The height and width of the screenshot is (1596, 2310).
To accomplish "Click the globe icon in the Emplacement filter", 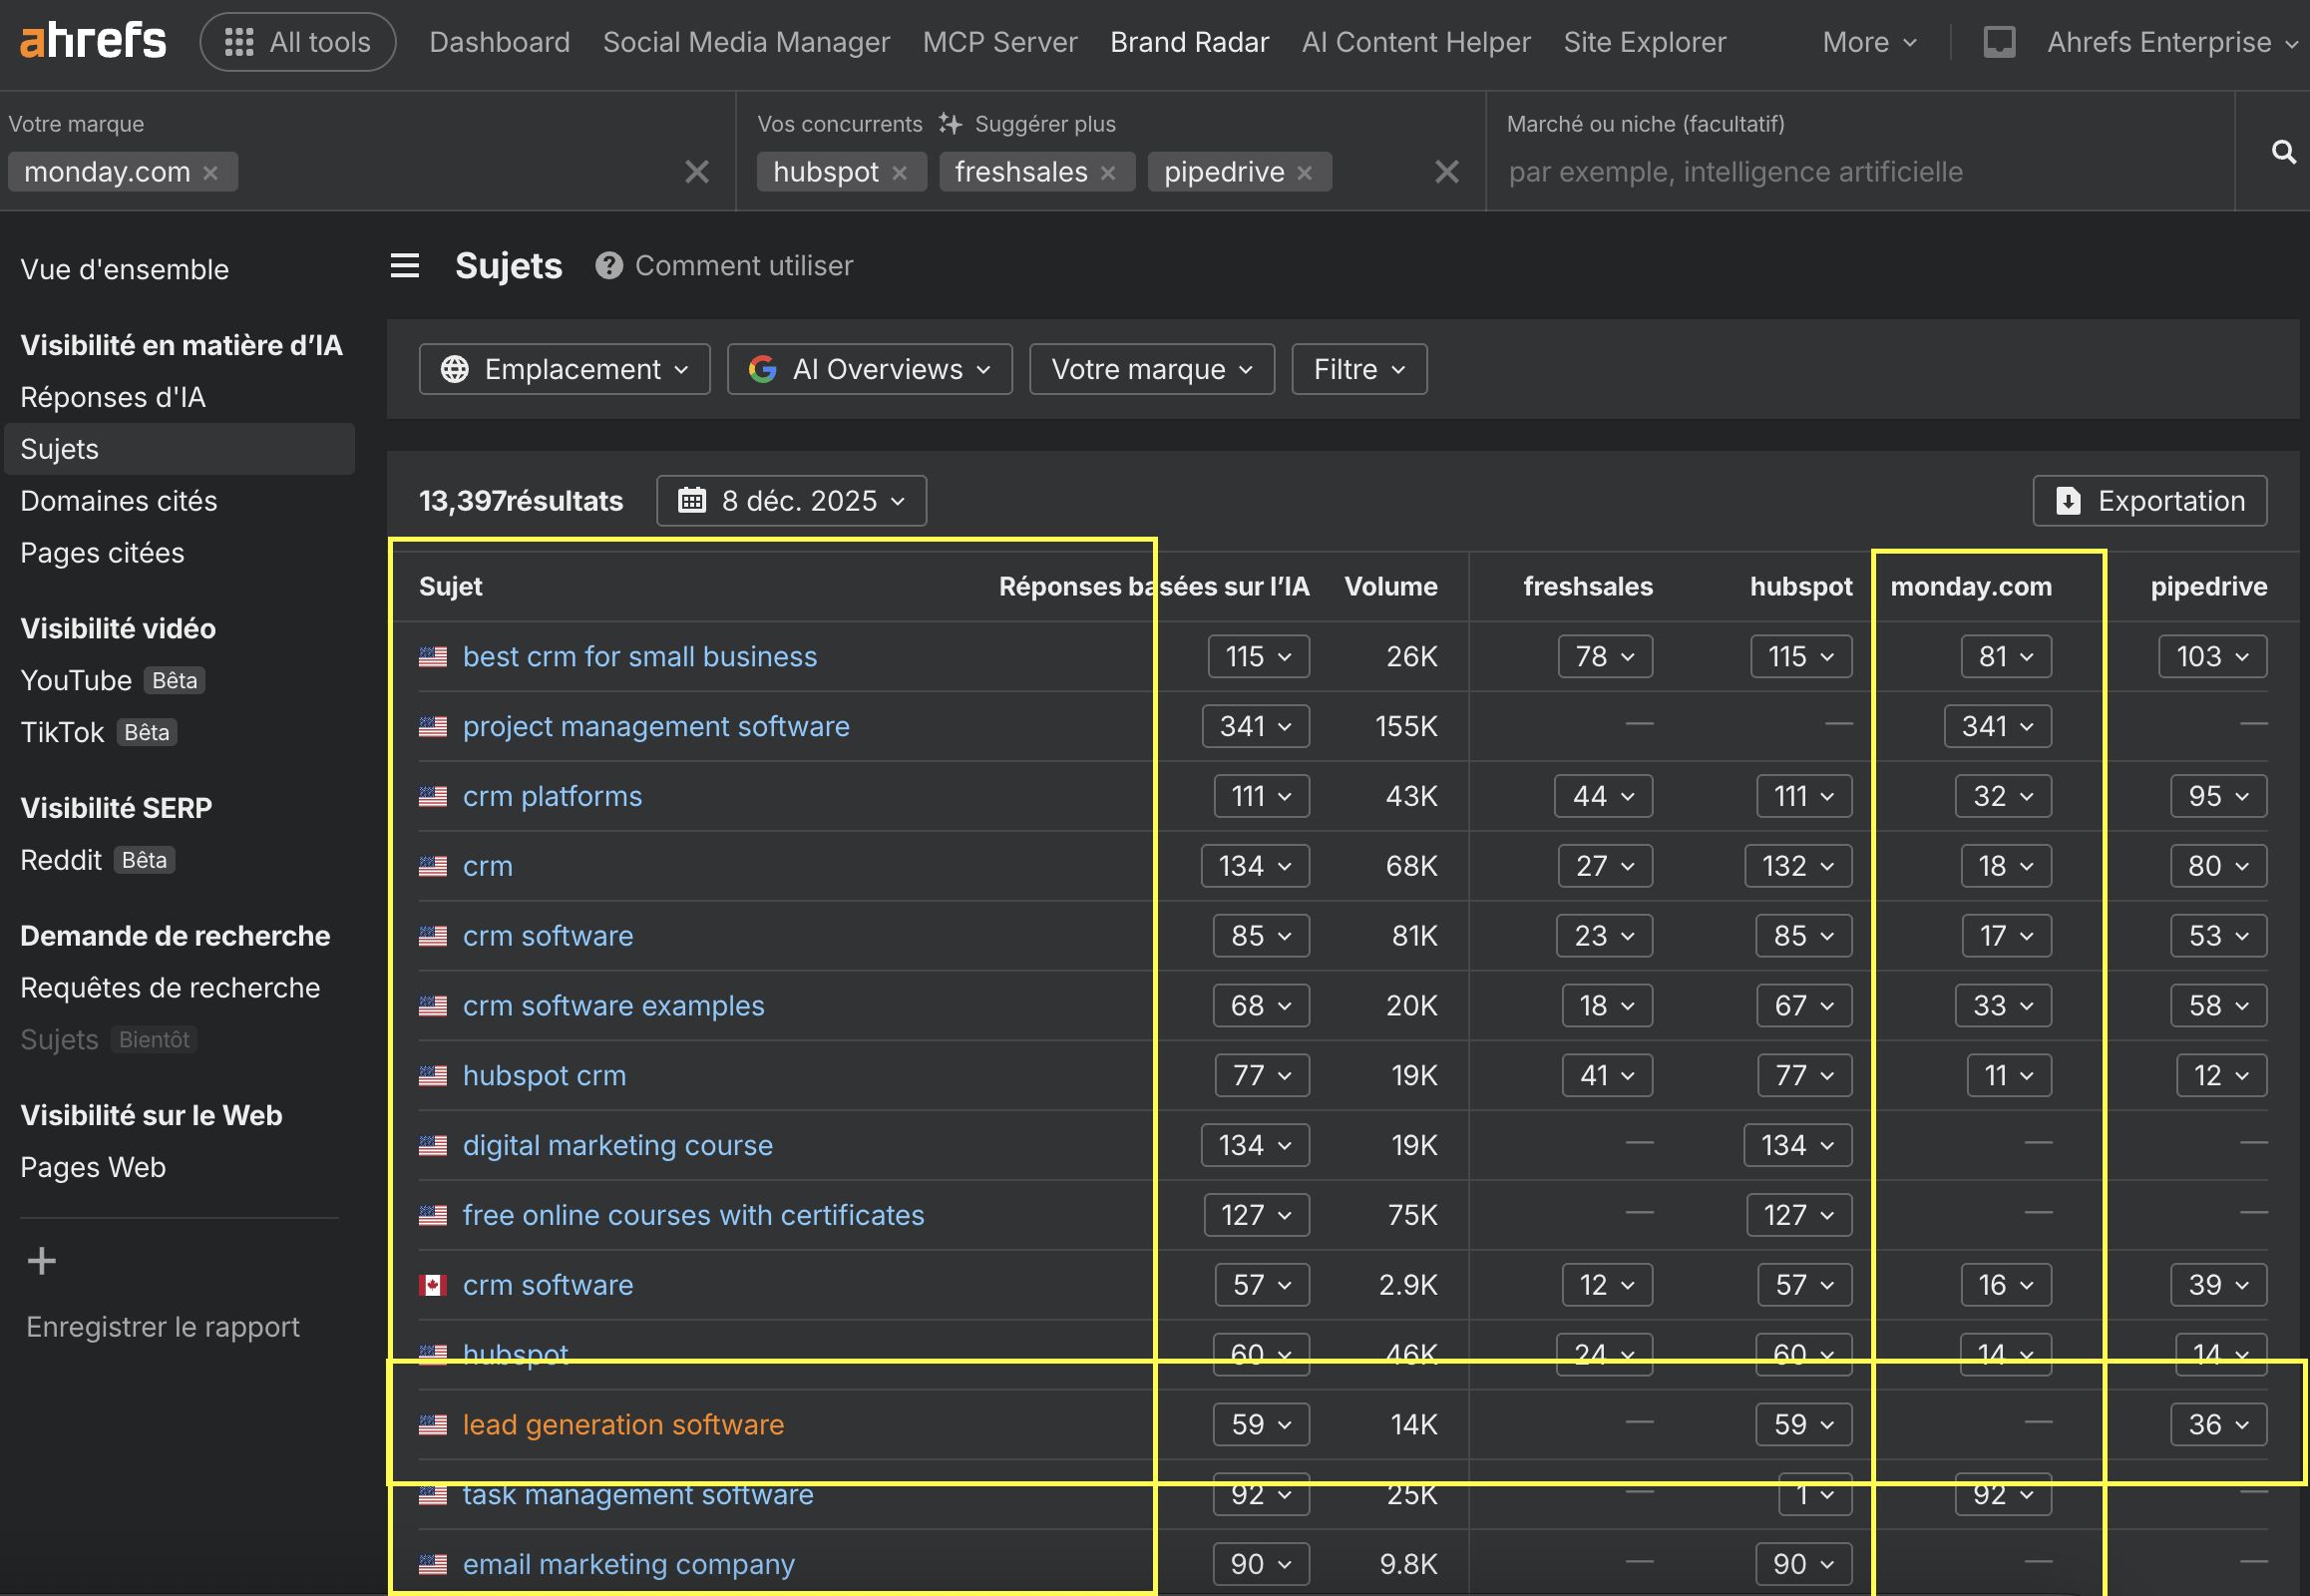I will (x=457, y=368).
